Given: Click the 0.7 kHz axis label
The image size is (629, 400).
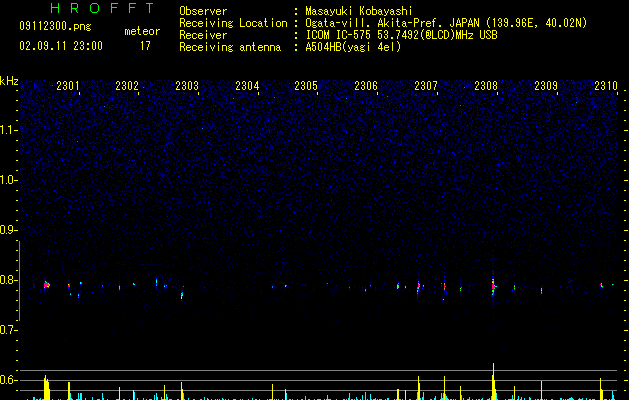Looking at the screenshot, I should [x=8, y=330].
